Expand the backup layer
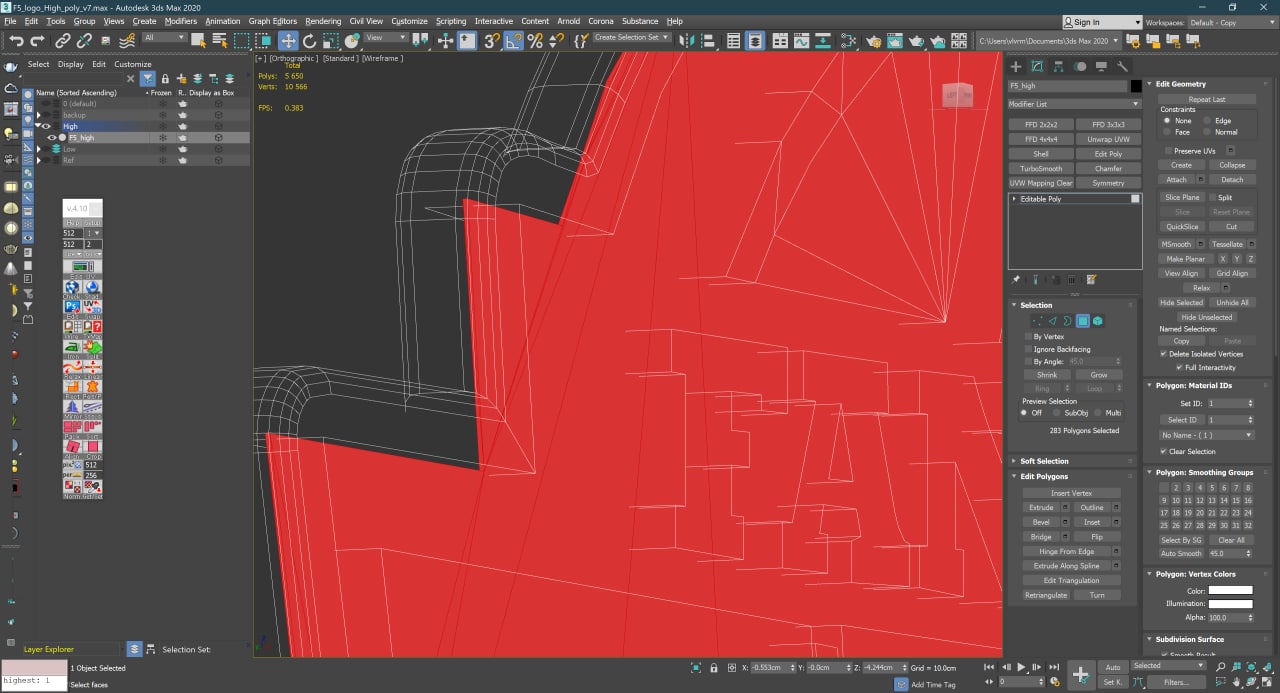Screen dimensions: 1280x693 (39, 115)
